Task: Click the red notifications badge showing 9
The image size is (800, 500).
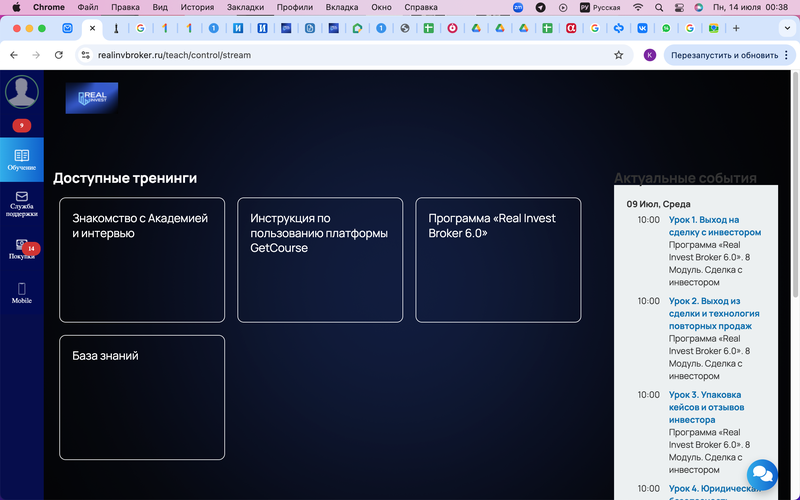Action: [21, 126]
